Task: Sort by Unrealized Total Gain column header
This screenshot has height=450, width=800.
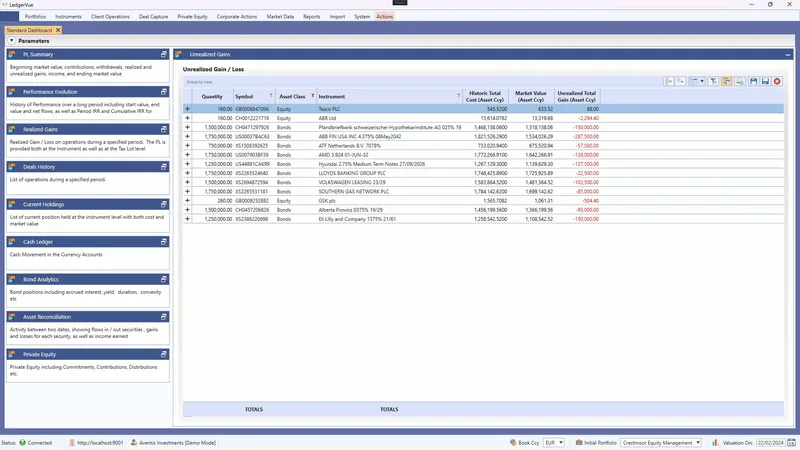Action: (577, 96)
